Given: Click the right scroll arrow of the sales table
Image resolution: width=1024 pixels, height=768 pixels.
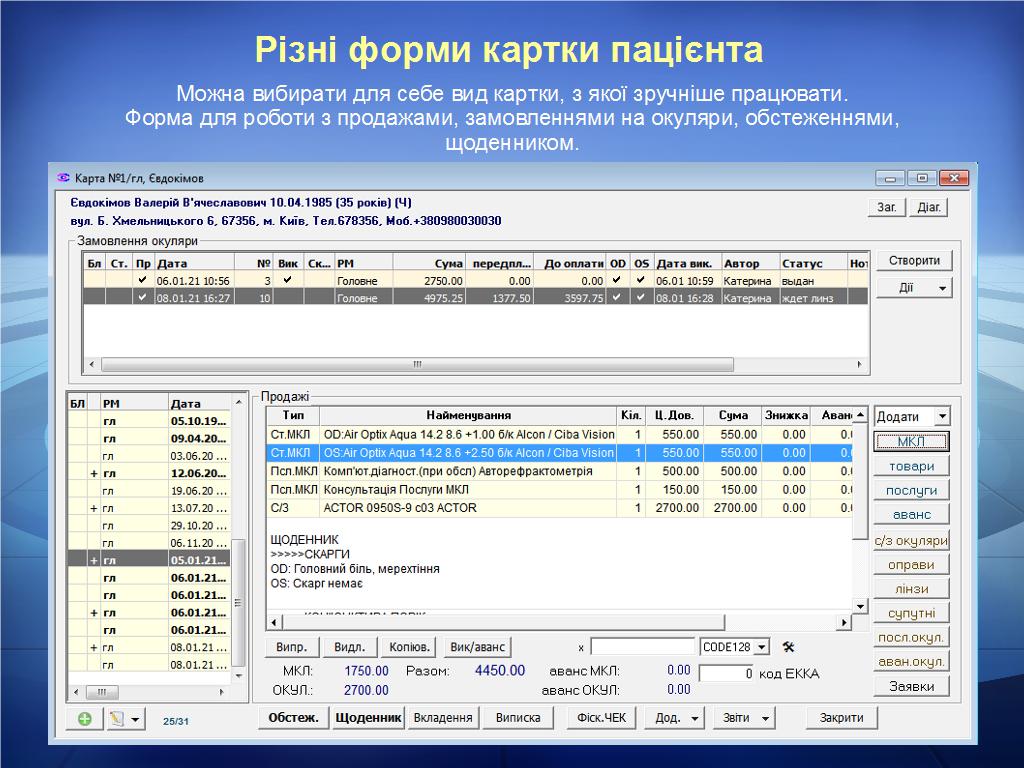Looking at the screenshot, I should pyautogui.click(x=842, y=623).
